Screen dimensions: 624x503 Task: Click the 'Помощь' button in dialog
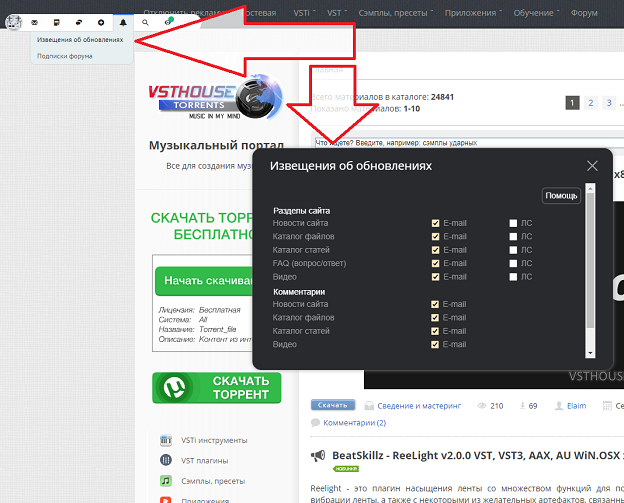point(561,196)
